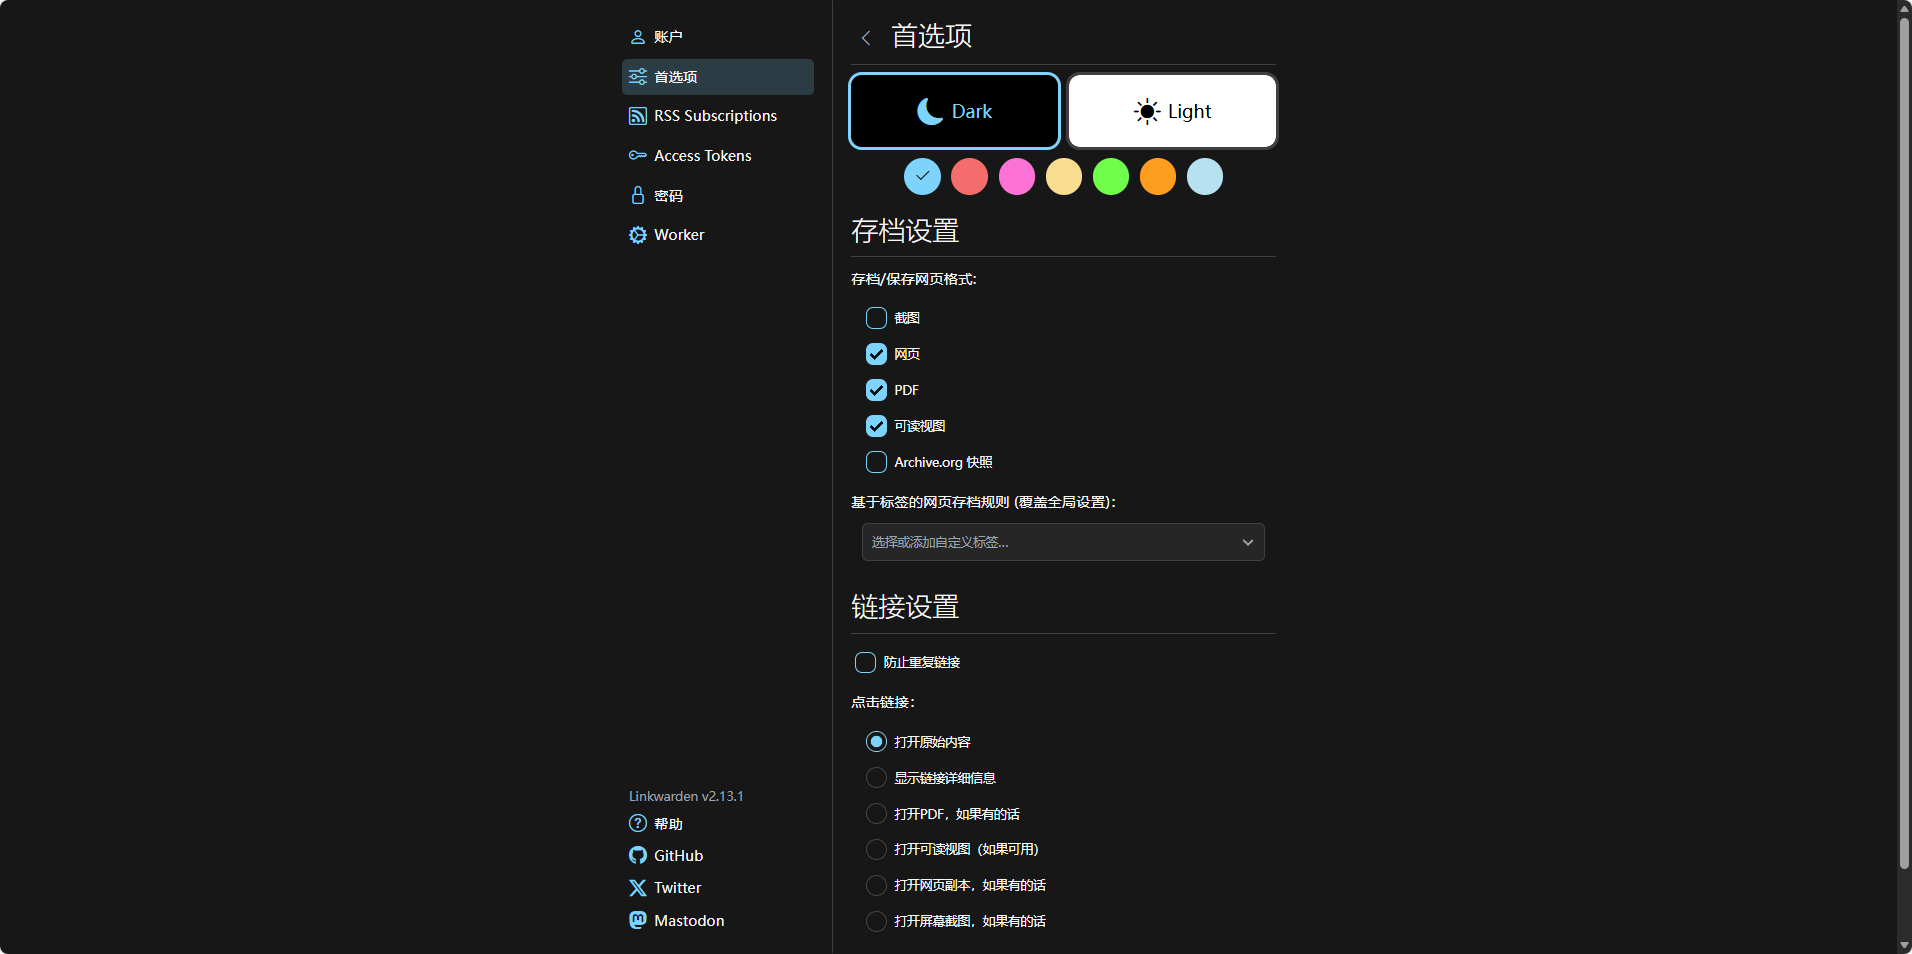The height and width of the screenshot is (954, 1912).
Task: Click the help question mark icon
Action: click(x=637, y=823)
